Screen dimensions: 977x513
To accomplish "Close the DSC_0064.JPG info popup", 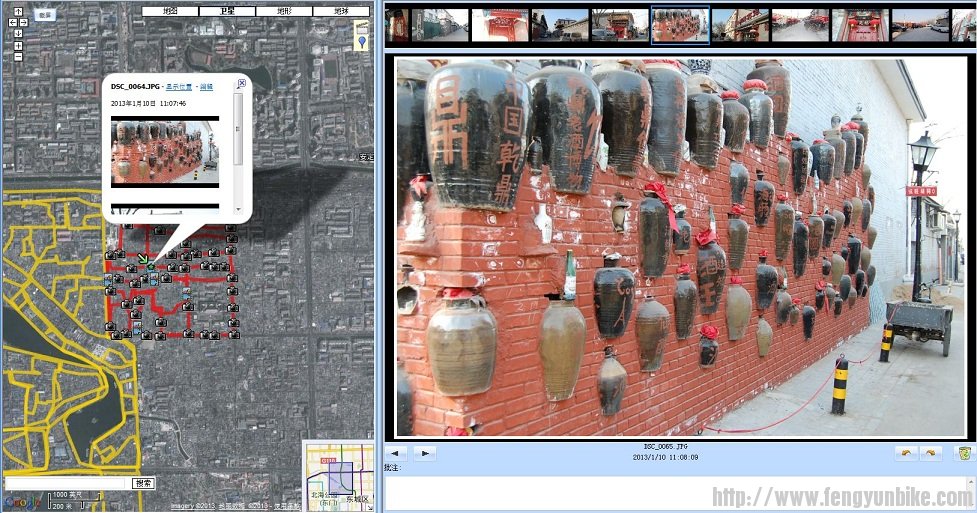I will 241,85.
